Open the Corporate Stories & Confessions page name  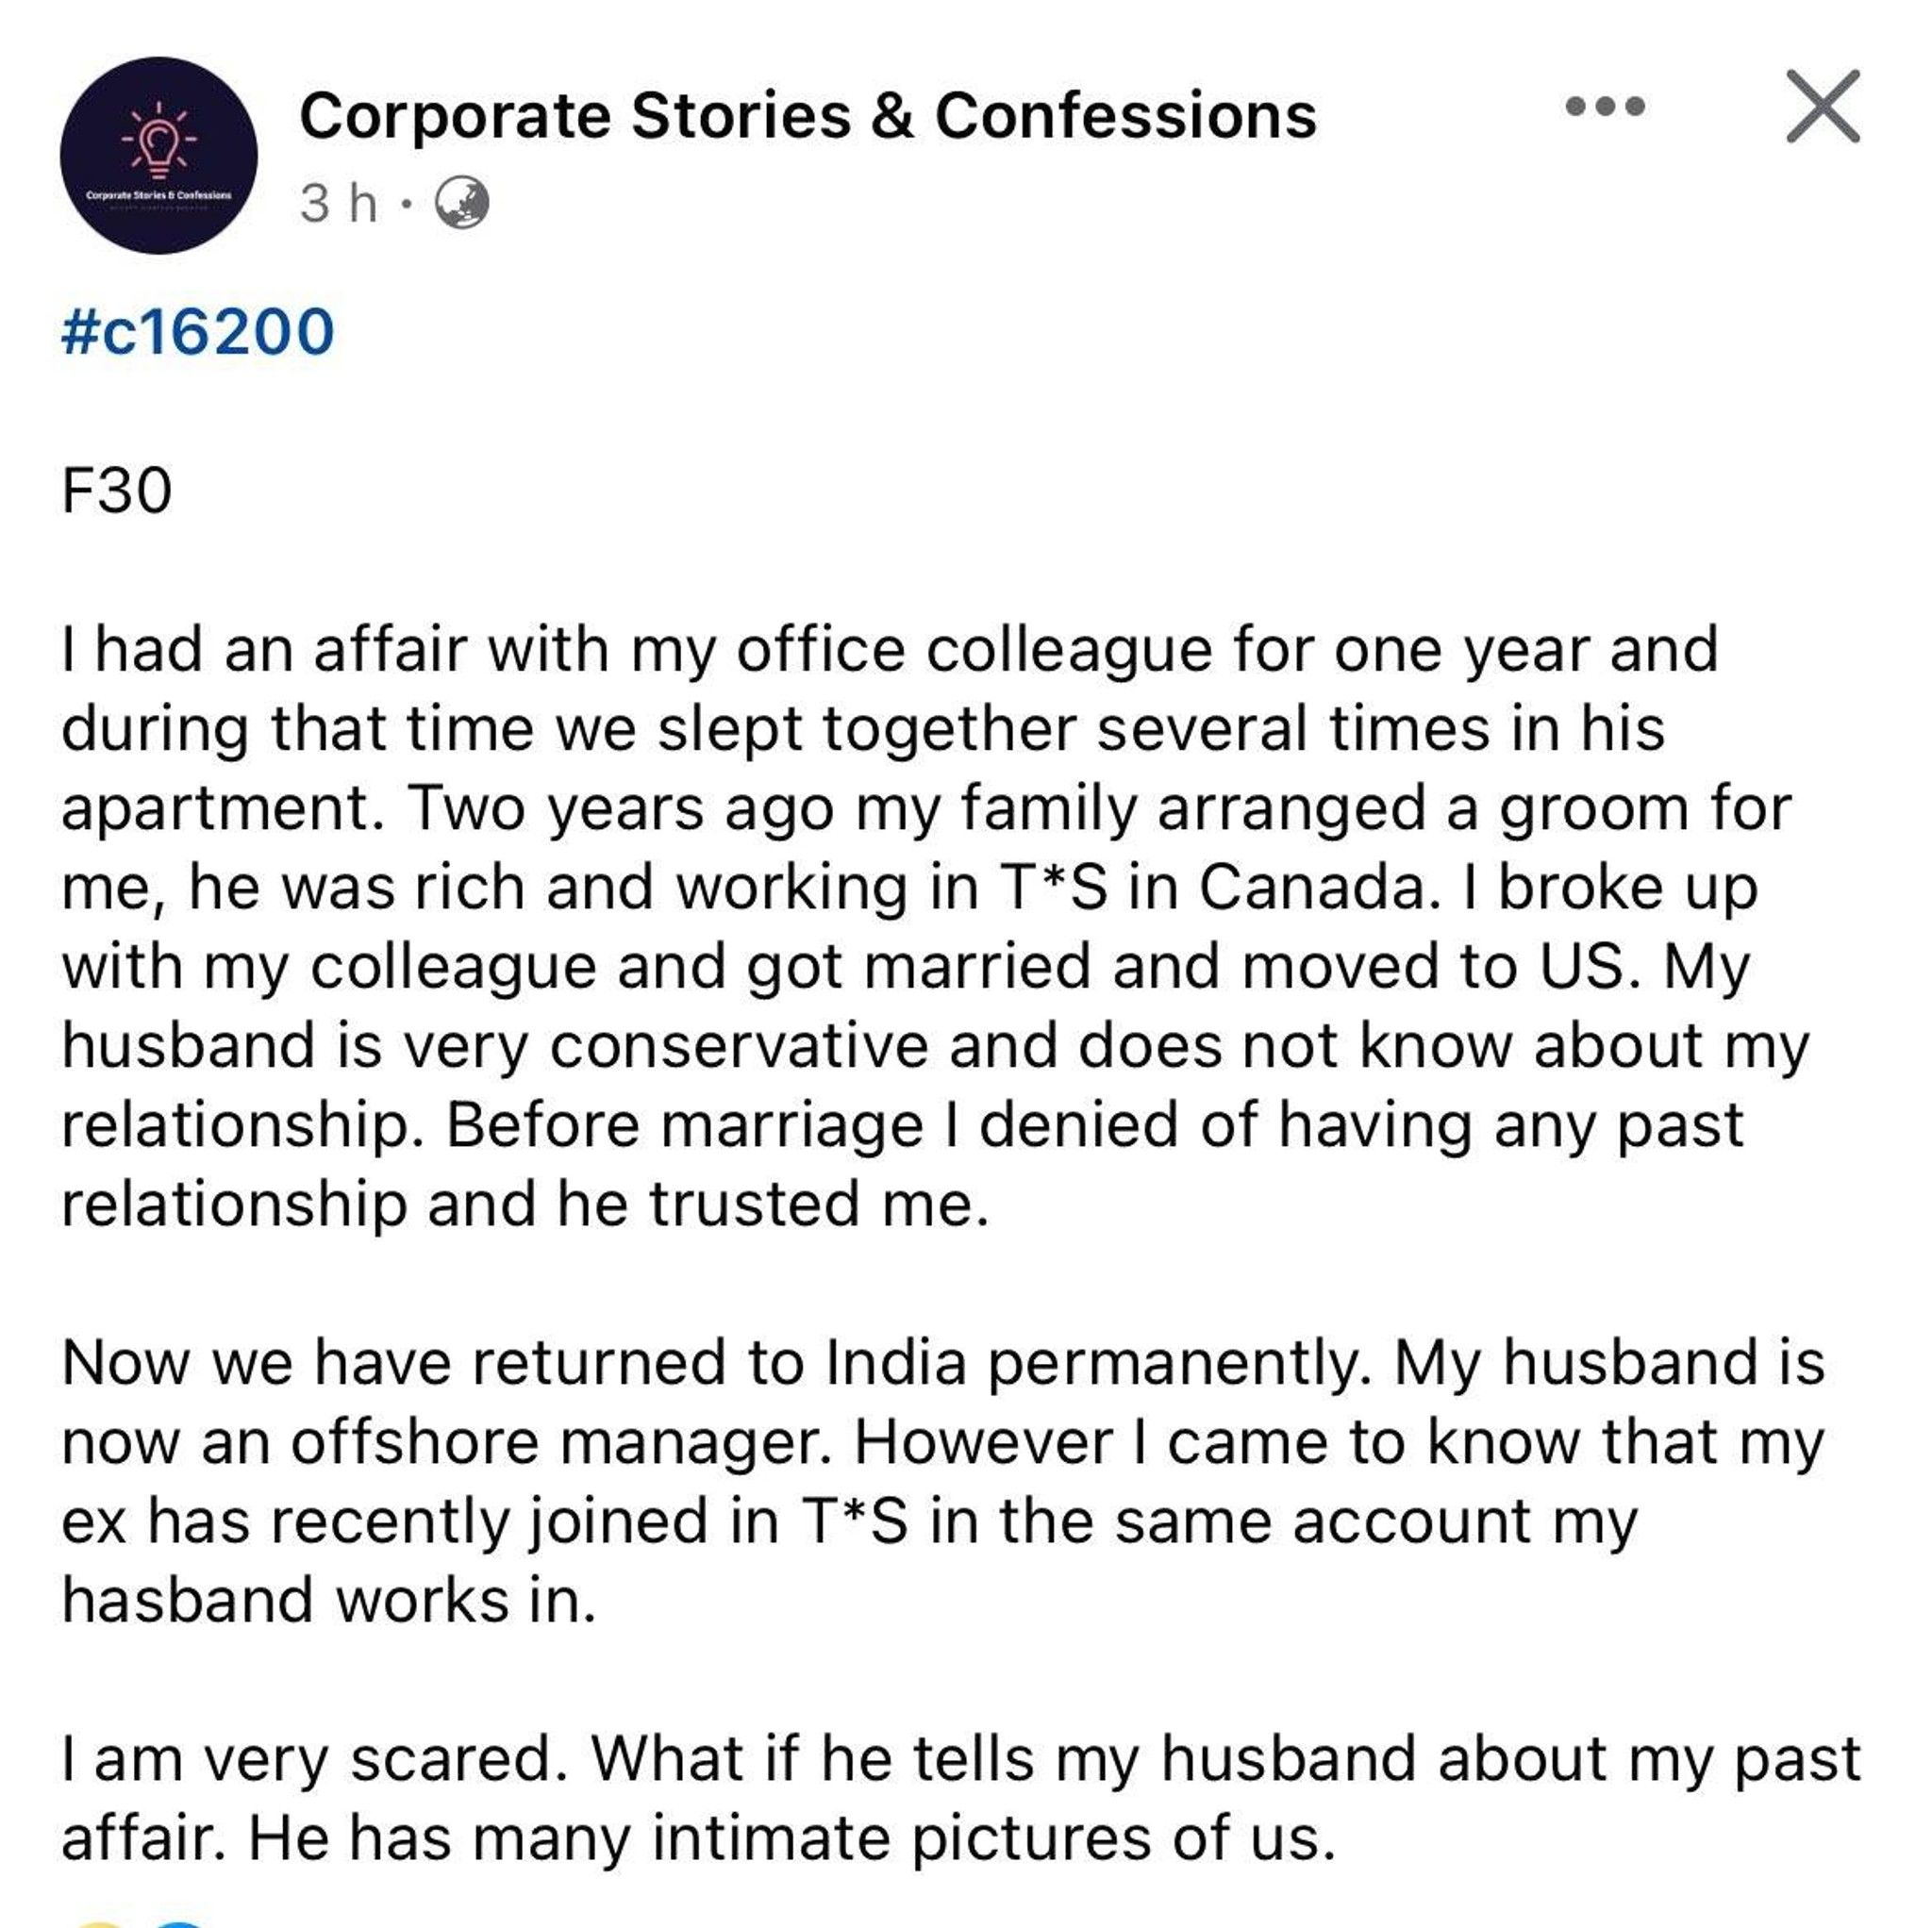coord(808,115)
